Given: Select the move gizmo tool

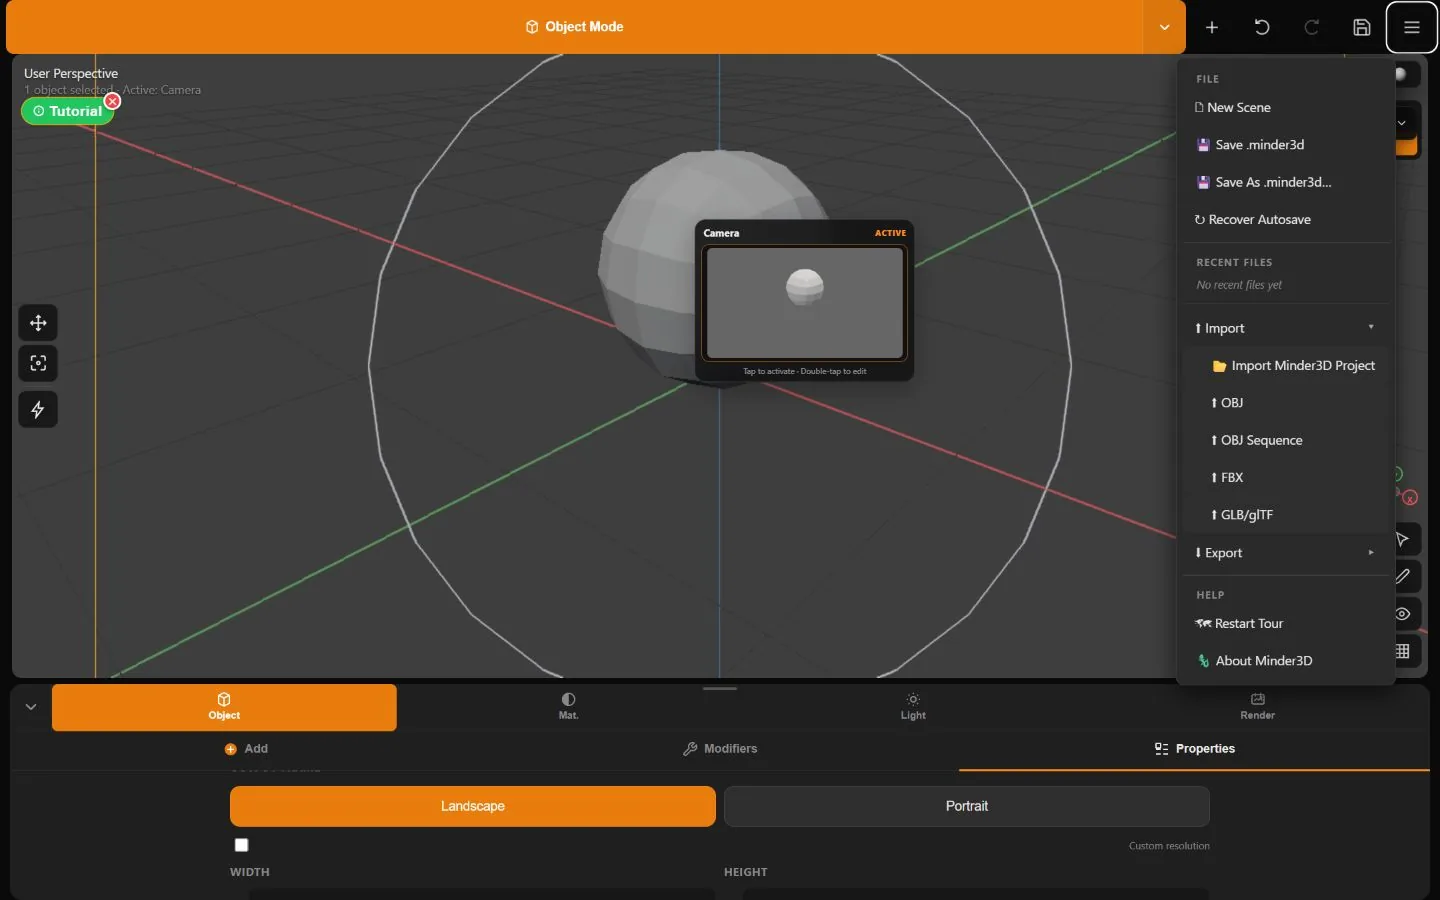Looking at the screenshot, I should tap(38, 323).
